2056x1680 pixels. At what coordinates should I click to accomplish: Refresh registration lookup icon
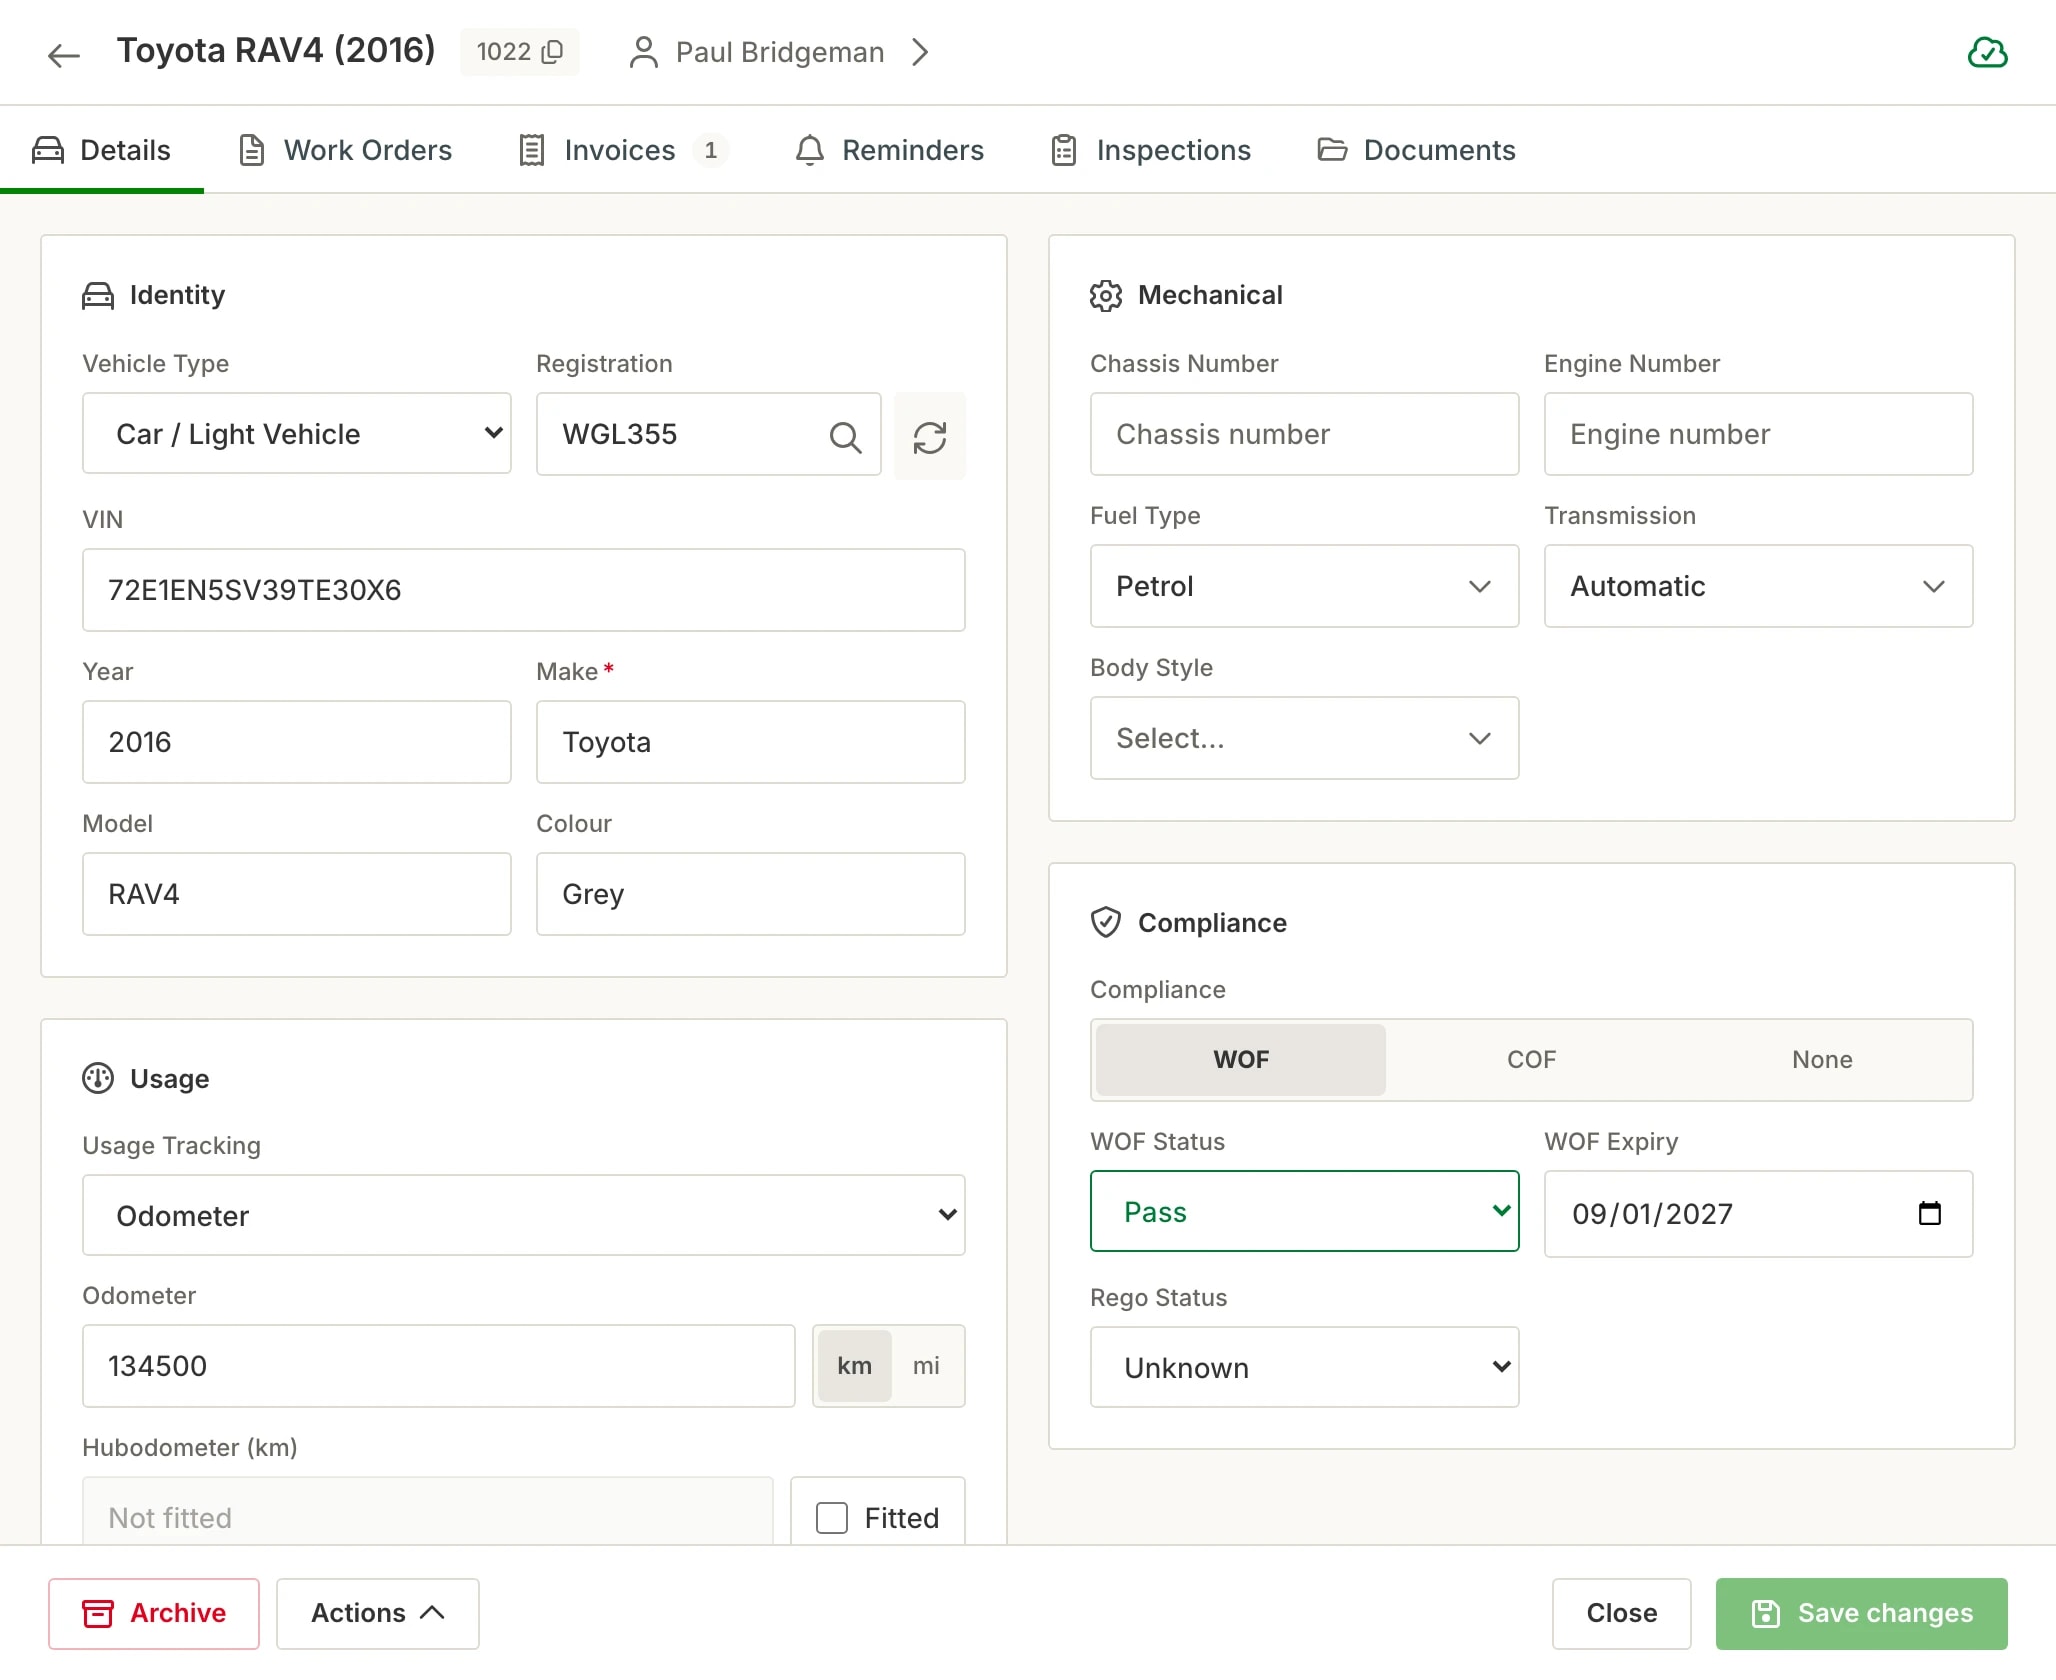pos(930,436)
